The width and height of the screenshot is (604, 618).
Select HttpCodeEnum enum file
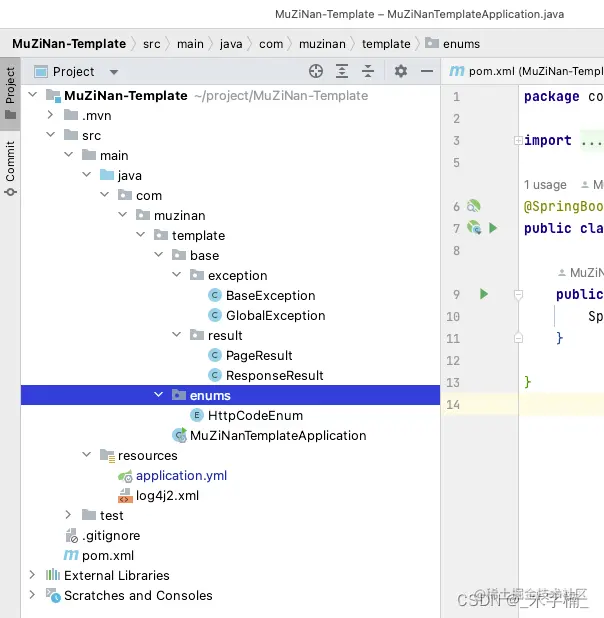point(255,415)
